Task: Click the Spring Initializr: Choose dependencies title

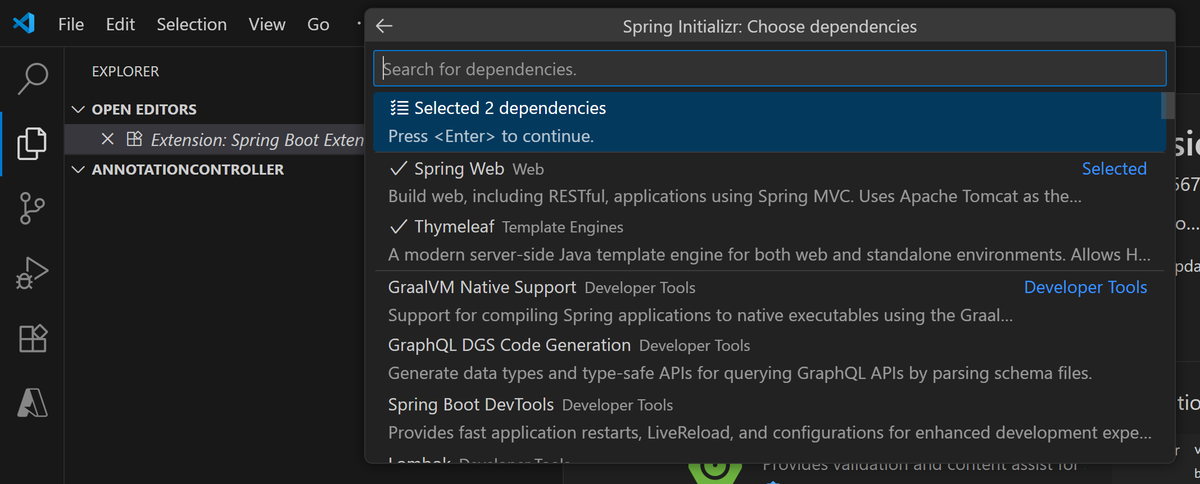Action: tap(769, 27)
